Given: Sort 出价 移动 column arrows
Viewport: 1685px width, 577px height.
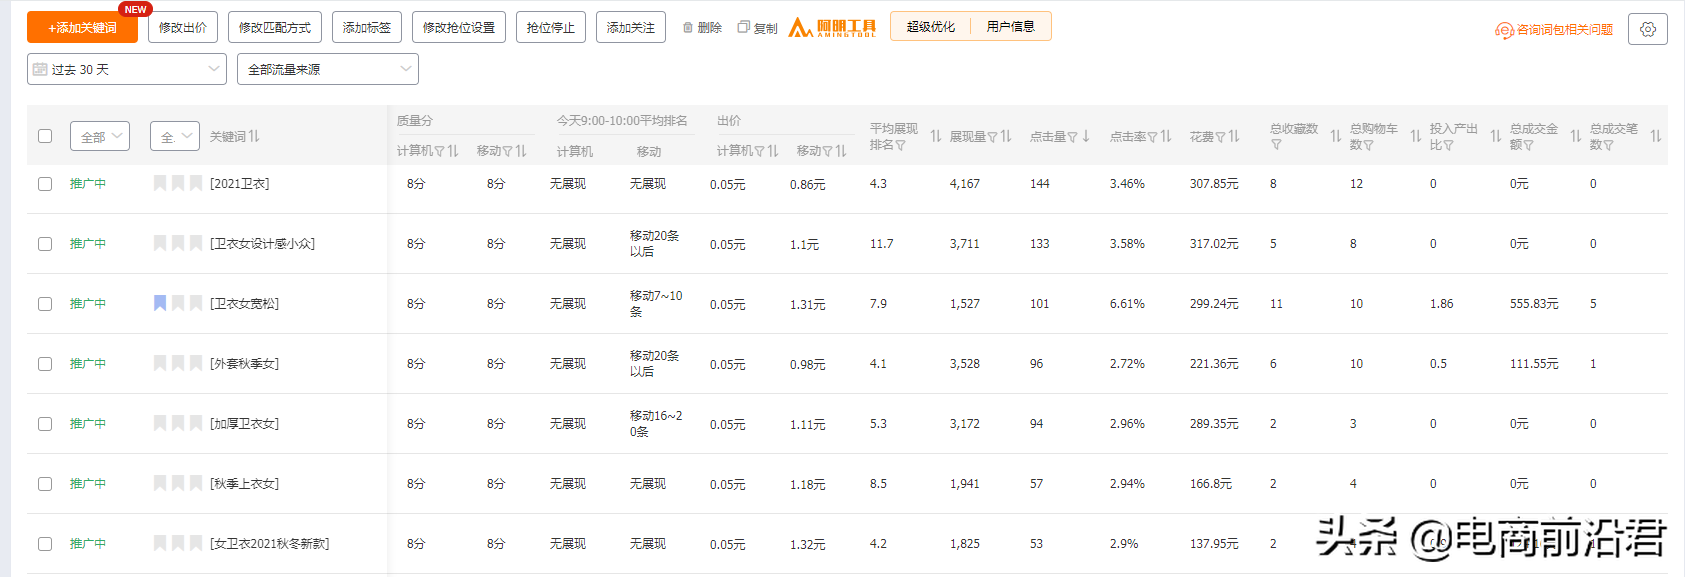Looking at the screenshot, I should pos(841,151).
